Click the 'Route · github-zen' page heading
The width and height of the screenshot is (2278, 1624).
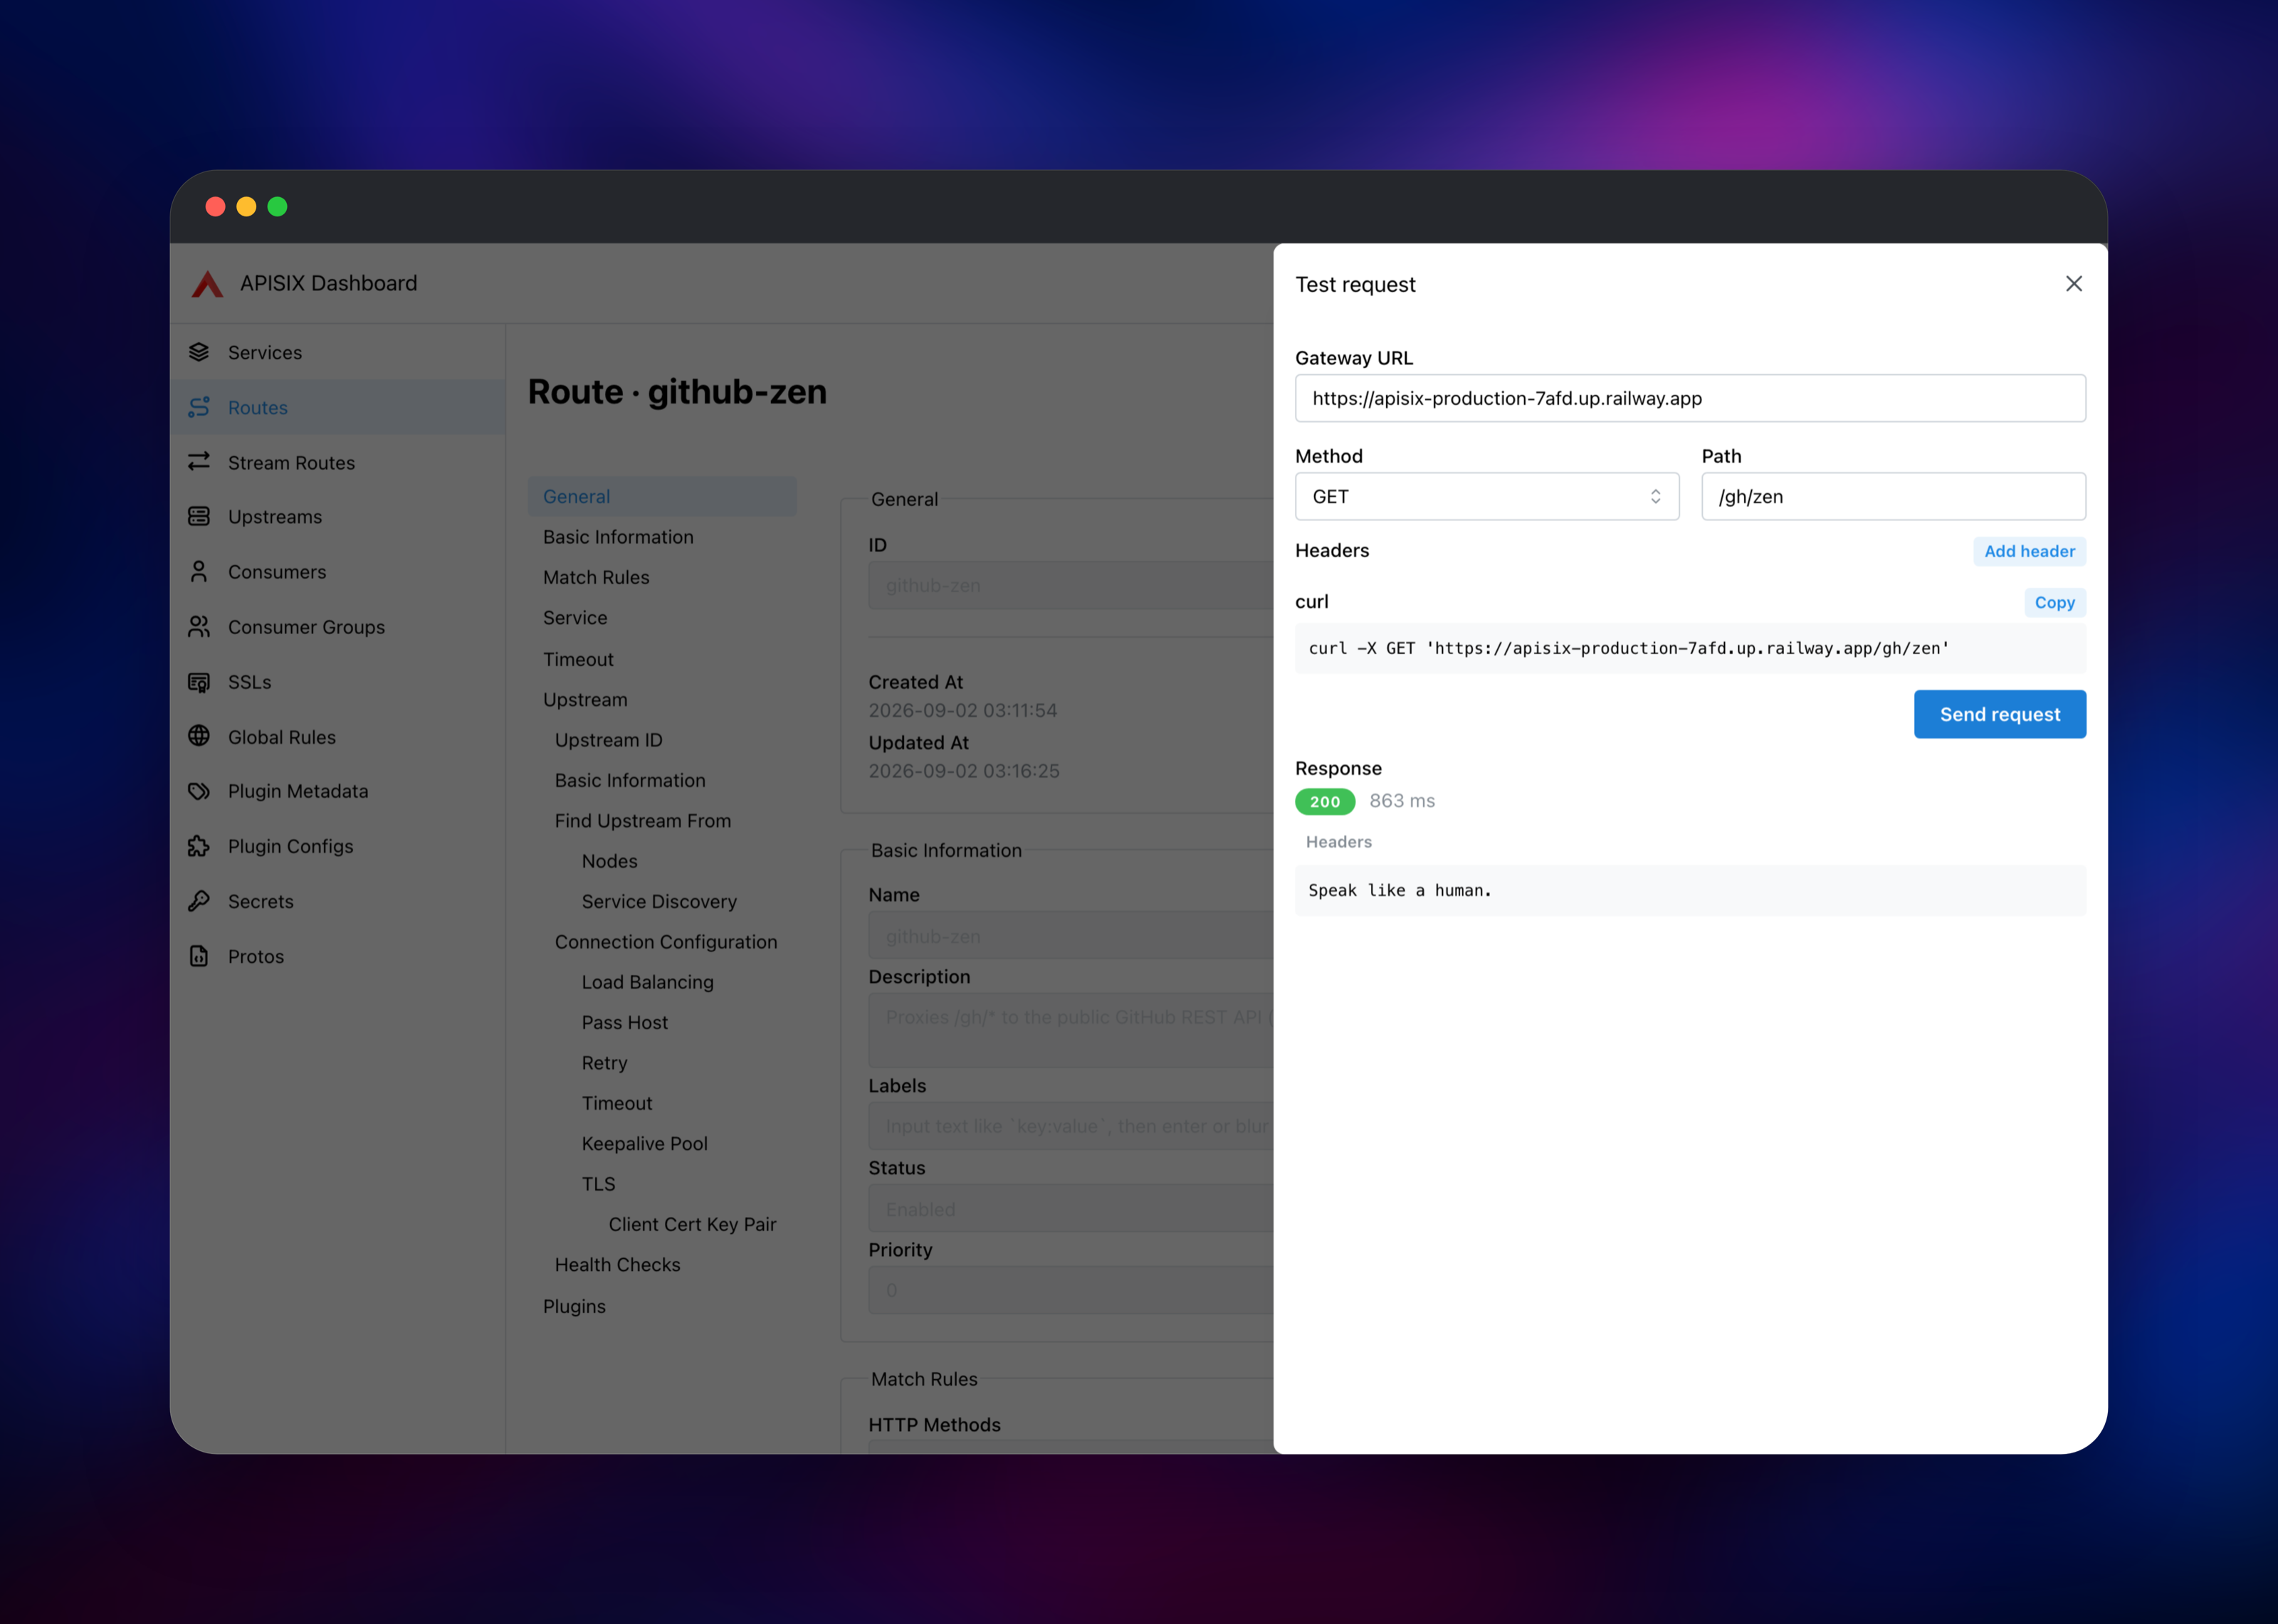pyautogui.click(x=677, y=391)
